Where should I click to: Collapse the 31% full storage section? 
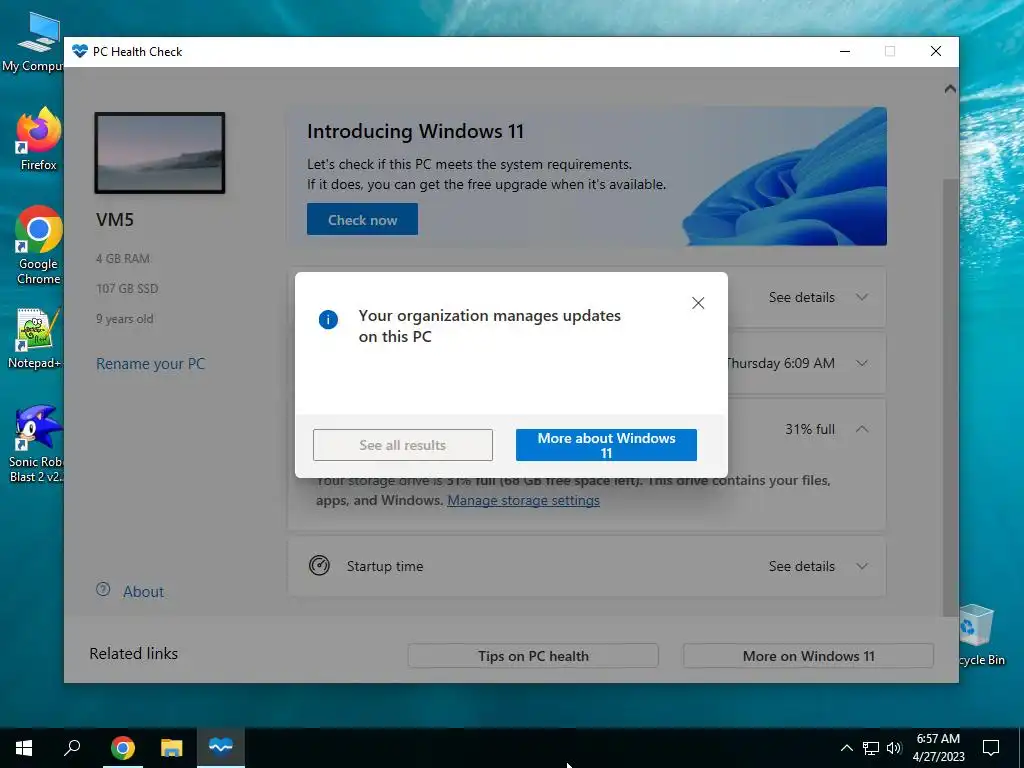point(862,429)
